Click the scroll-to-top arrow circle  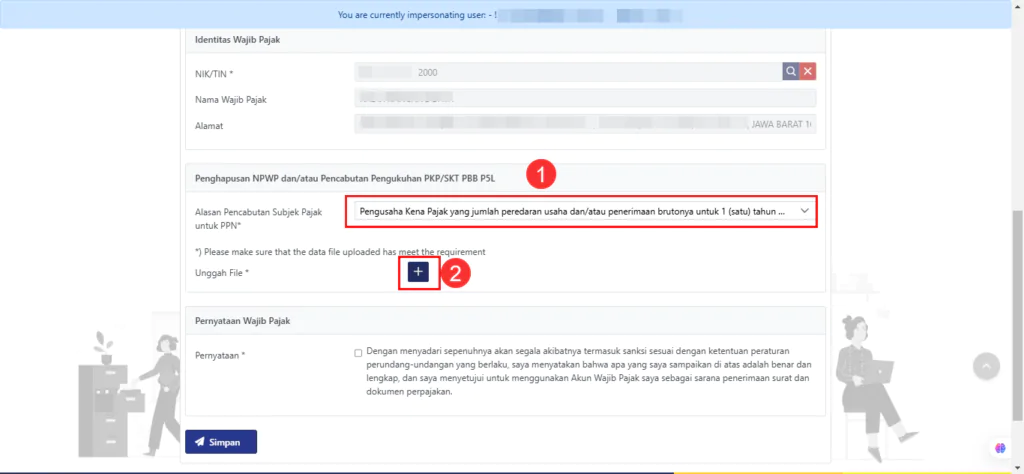986,366
